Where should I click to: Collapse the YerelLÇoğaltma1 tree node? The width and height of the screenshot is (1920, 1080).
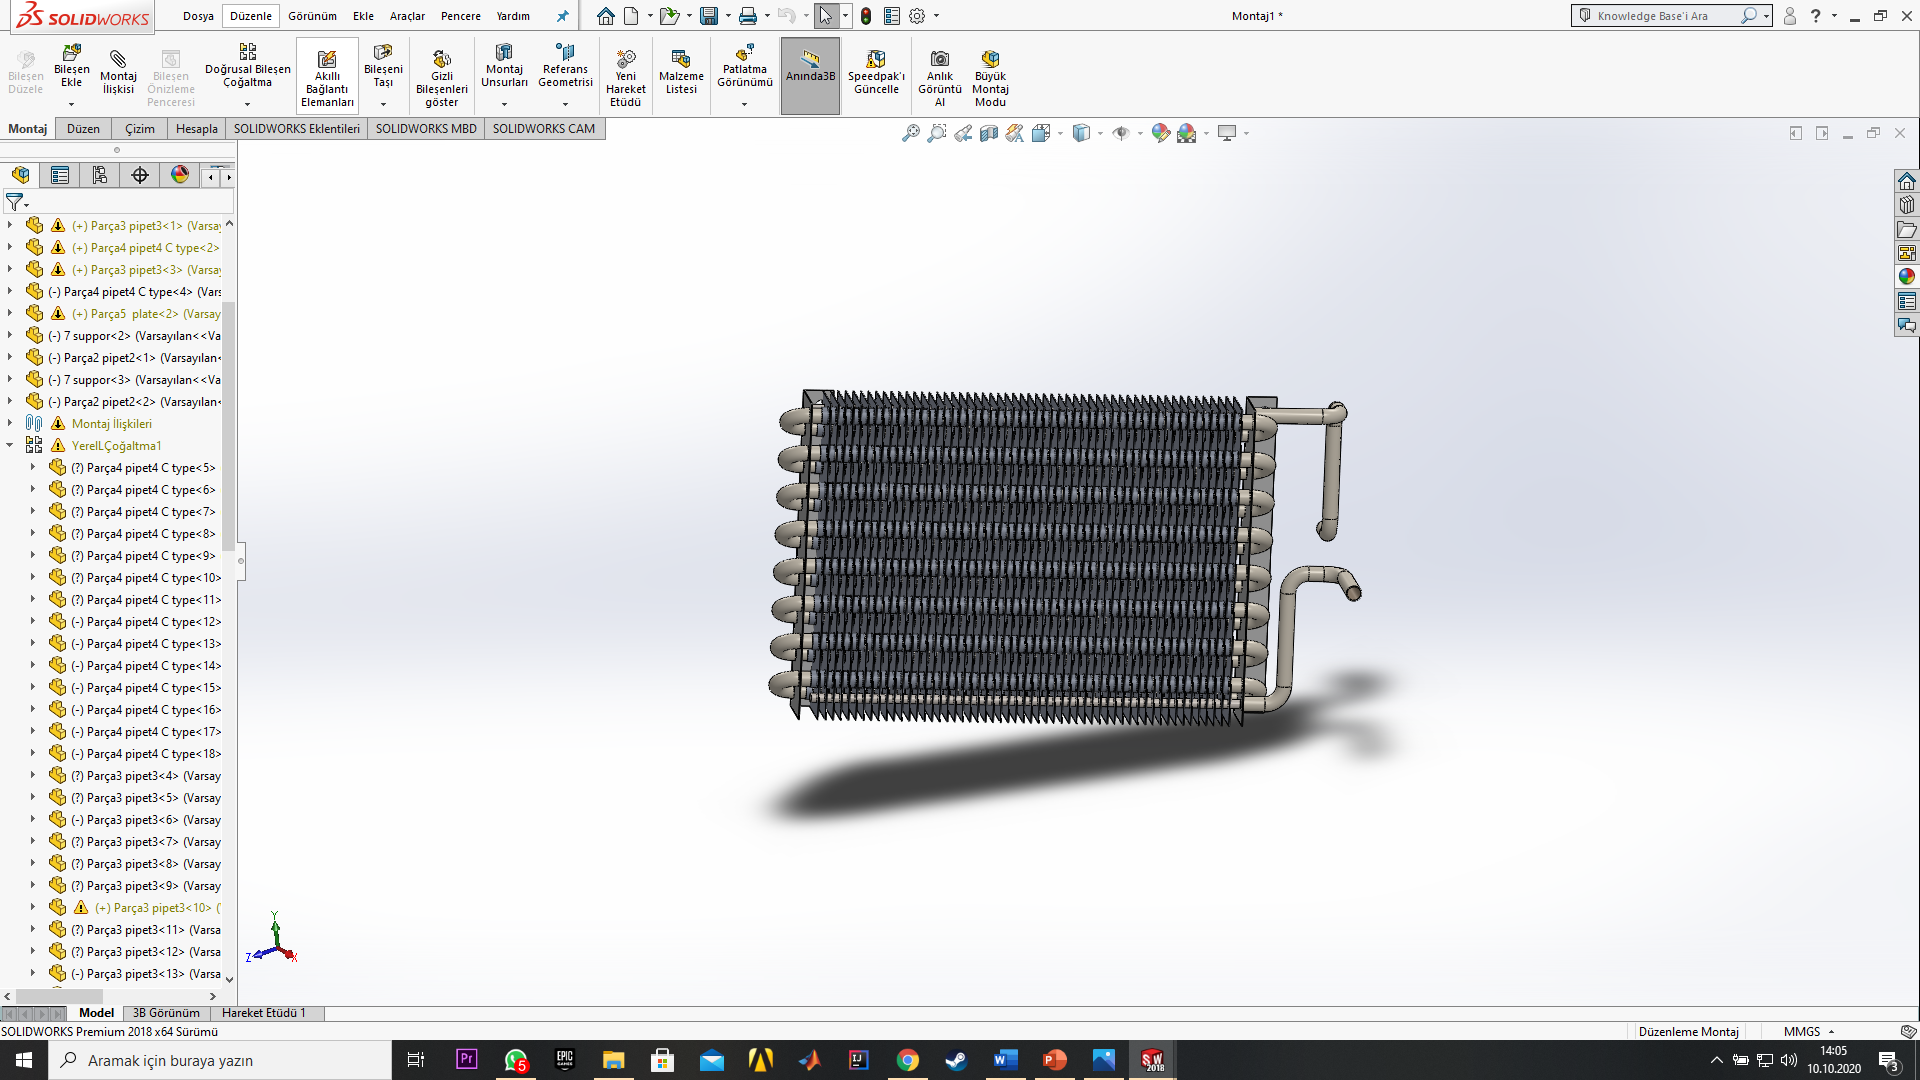tap(10, 446)
